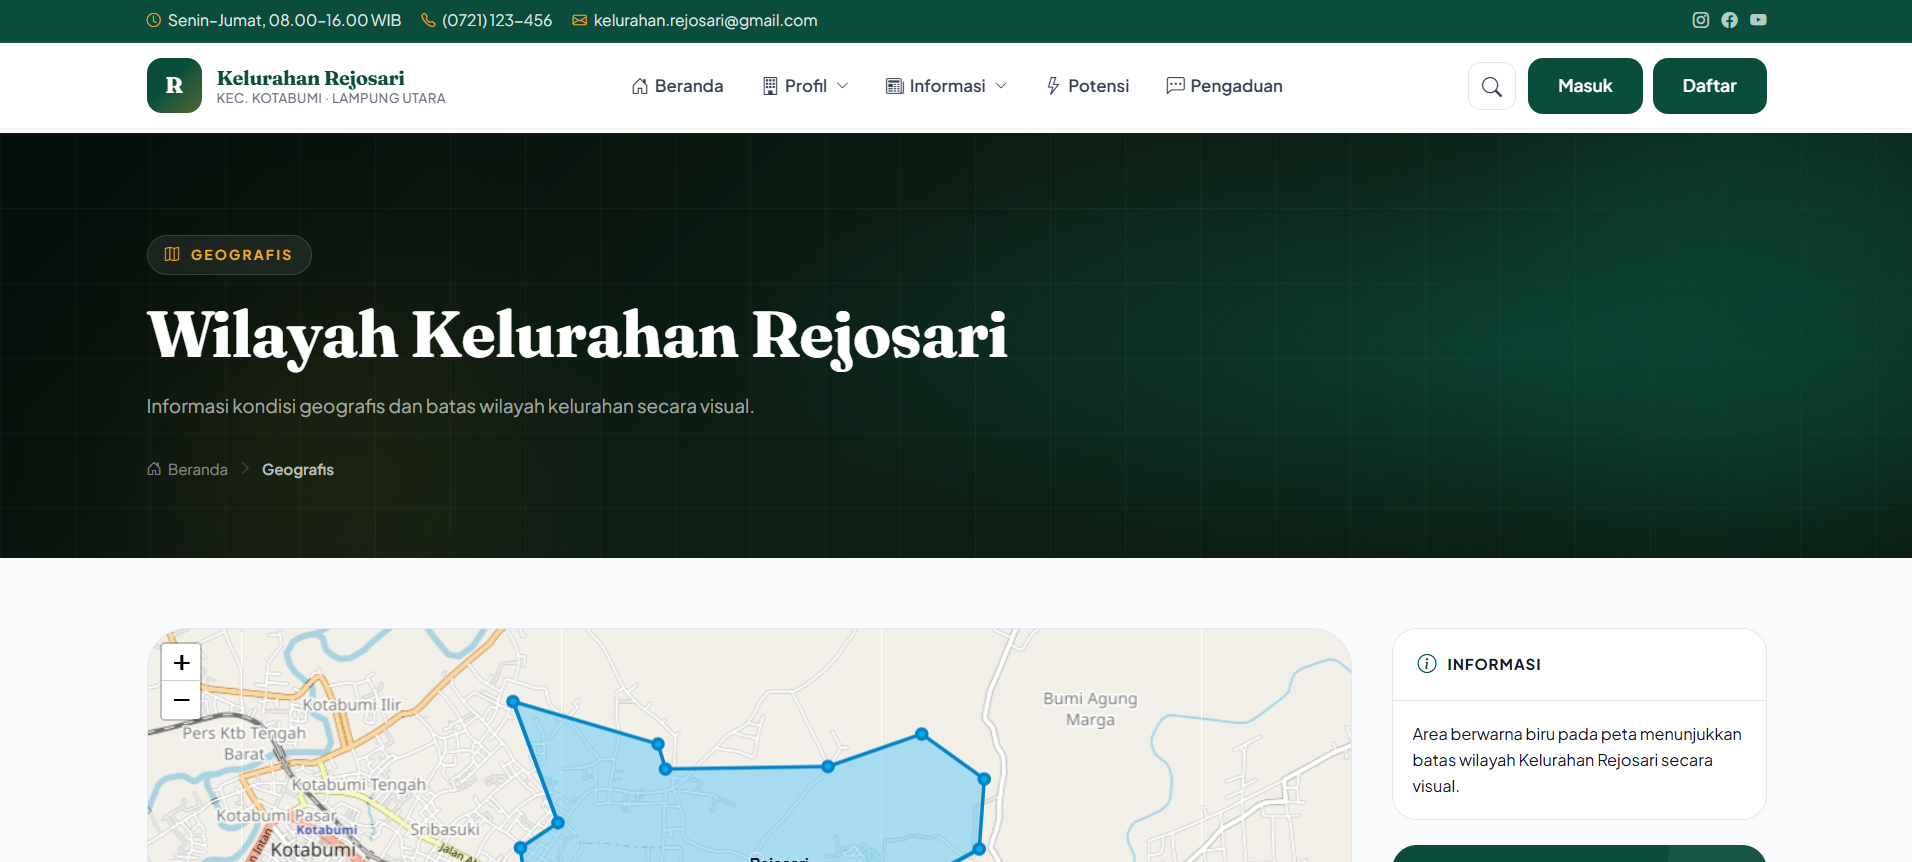Click the home icon in breadcrumb

154,469
